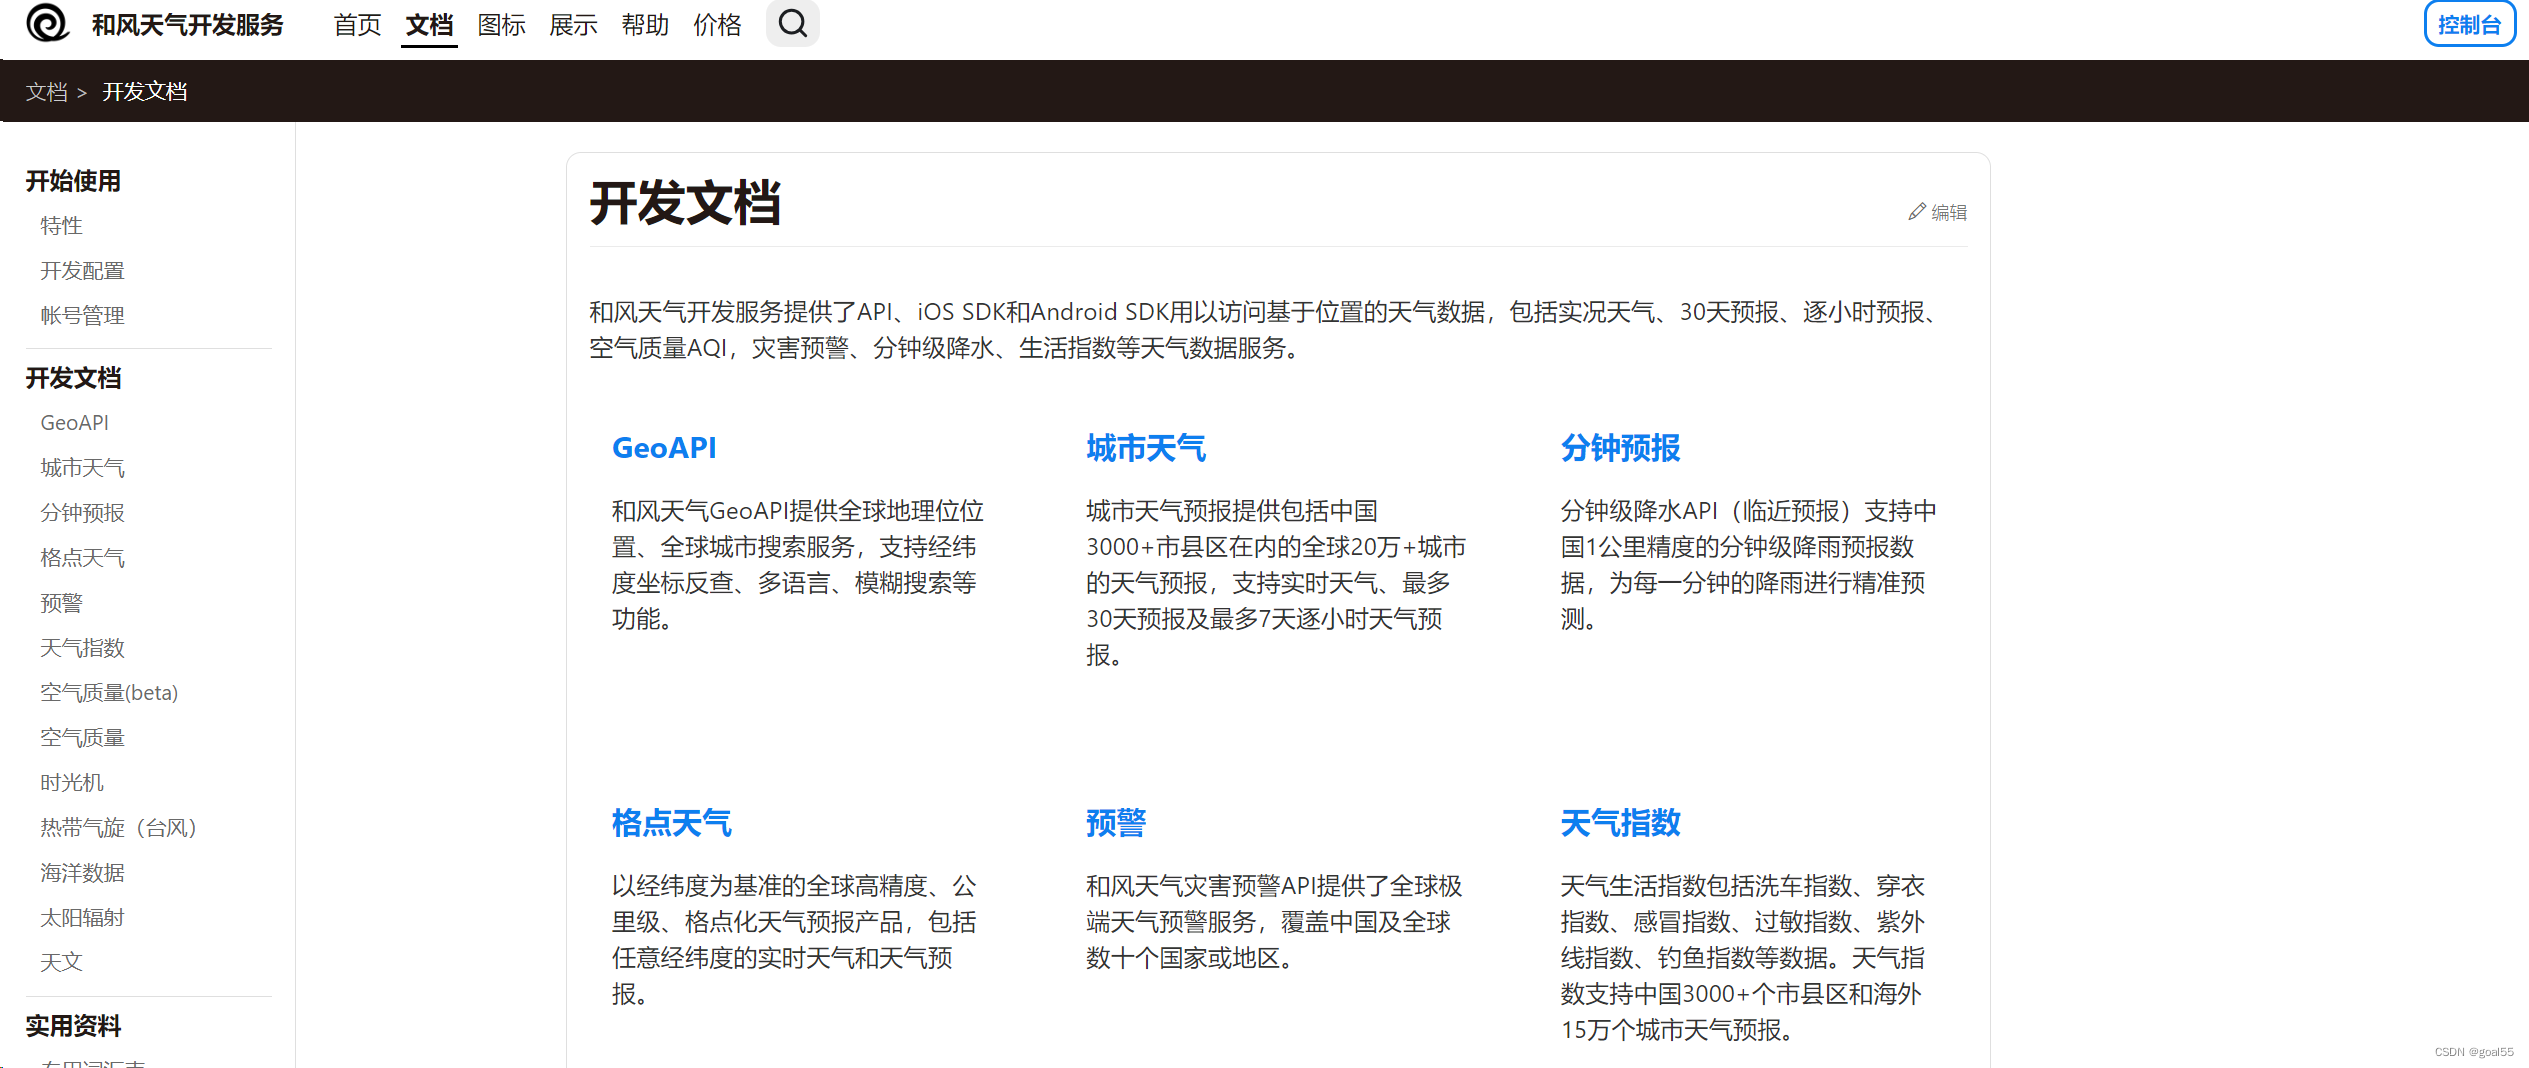Select the 文档 nav tab
Viewport: 2529px width, 1068px height.
429,25
